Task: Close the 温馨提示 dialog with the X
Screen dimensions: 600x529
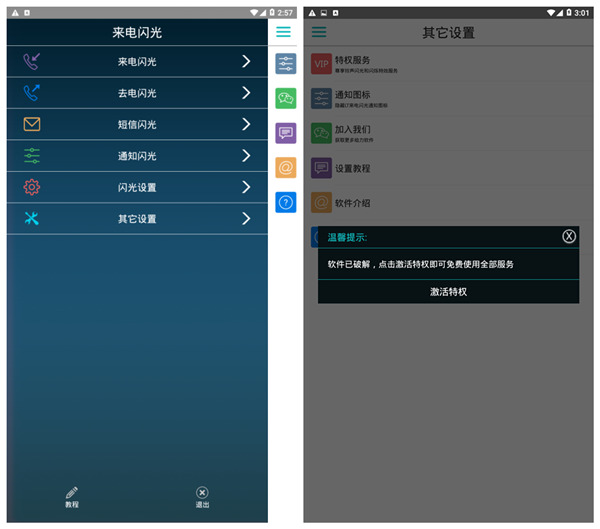Action: tap(569, 237)
